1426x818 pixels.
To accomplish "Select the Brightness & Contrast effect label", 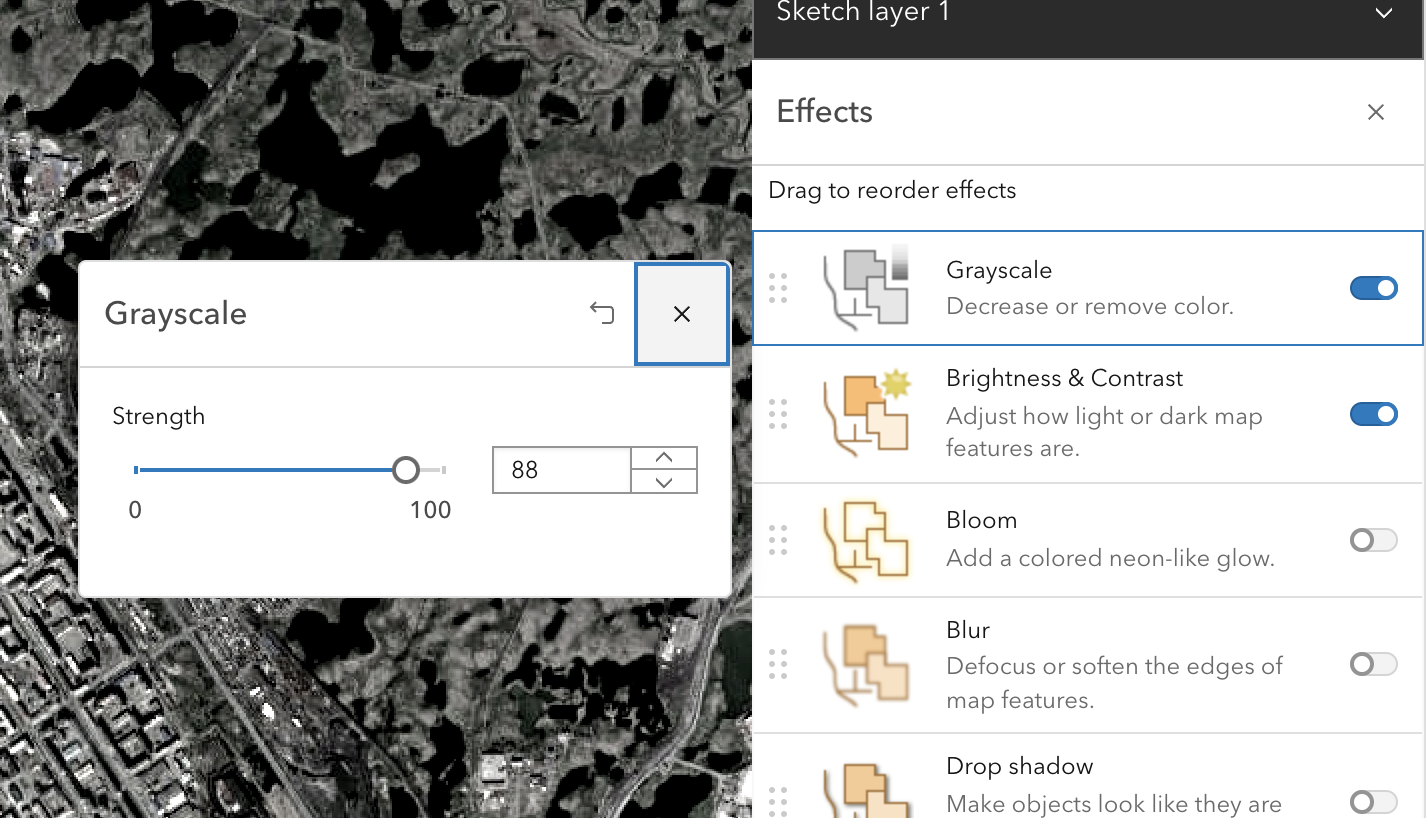I will coord(1064,378).
